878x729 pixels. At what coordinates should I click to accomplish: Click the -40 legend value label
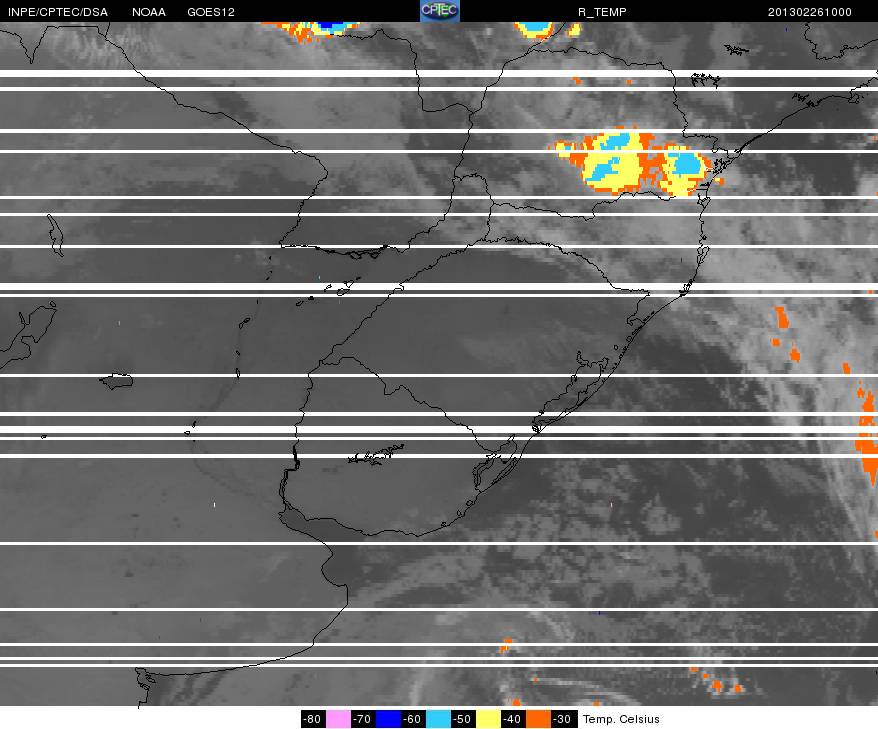pyautogui.click(x=513, y=719)
